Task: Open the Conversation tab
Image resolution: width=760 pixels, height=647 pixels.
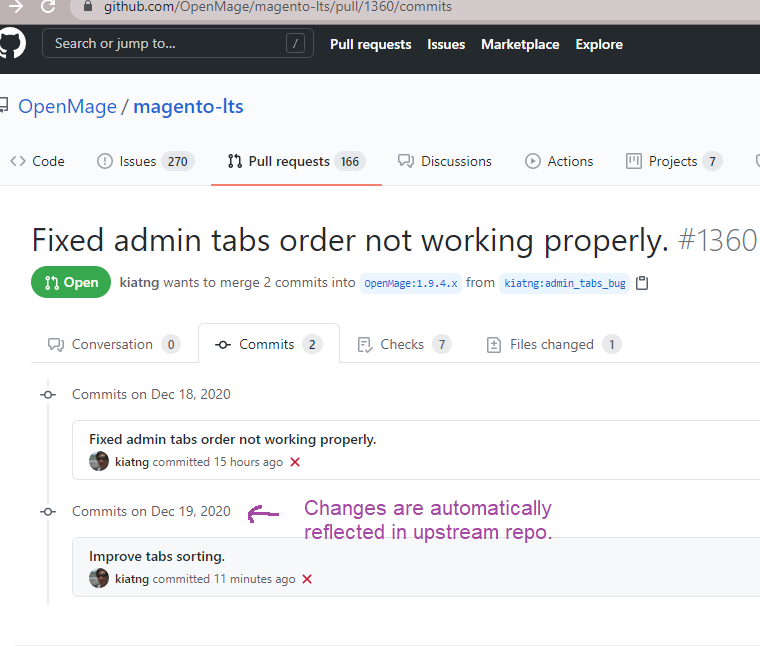Action: 113,344
